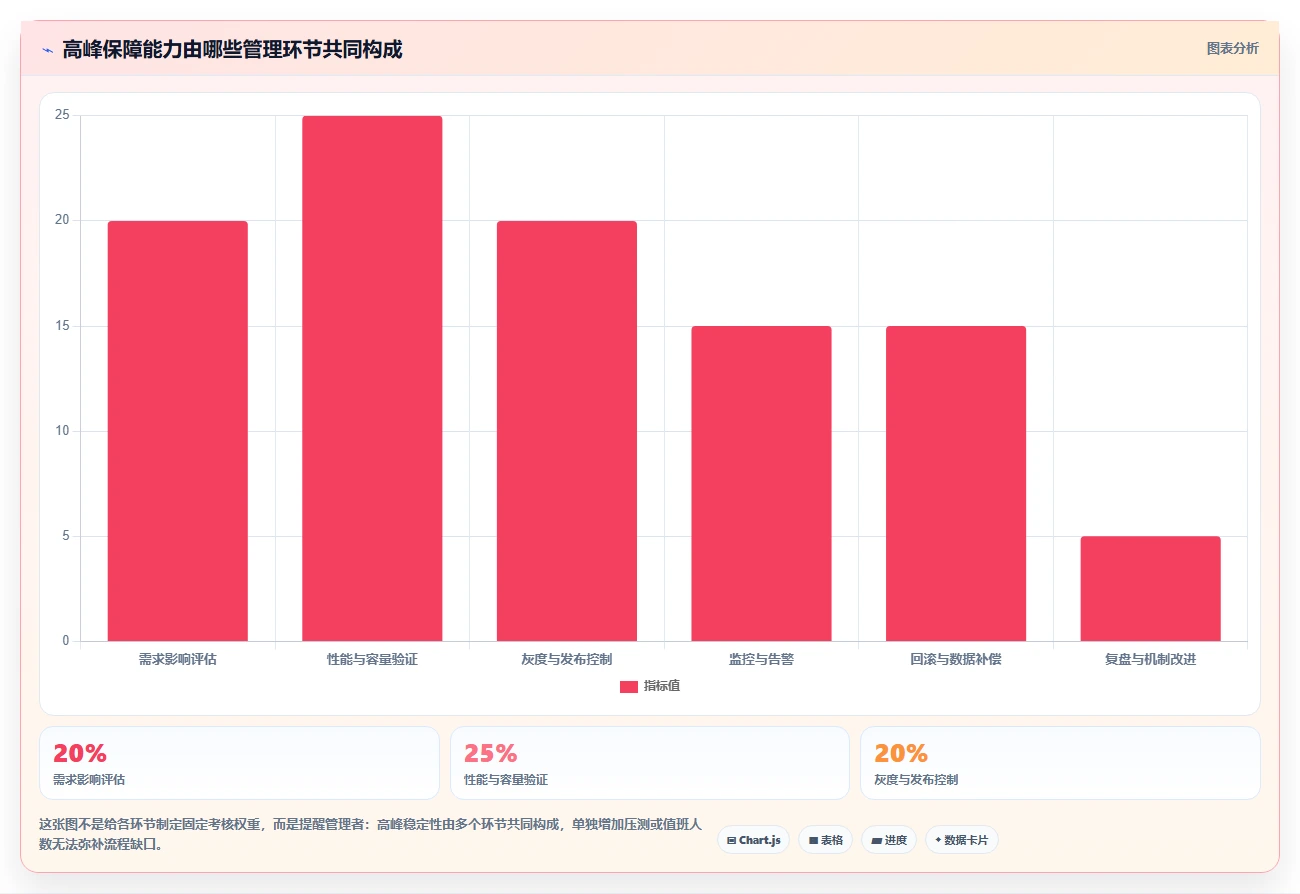
Task: Click the 指标值 legend label text
Action: [x=661, y=686]
